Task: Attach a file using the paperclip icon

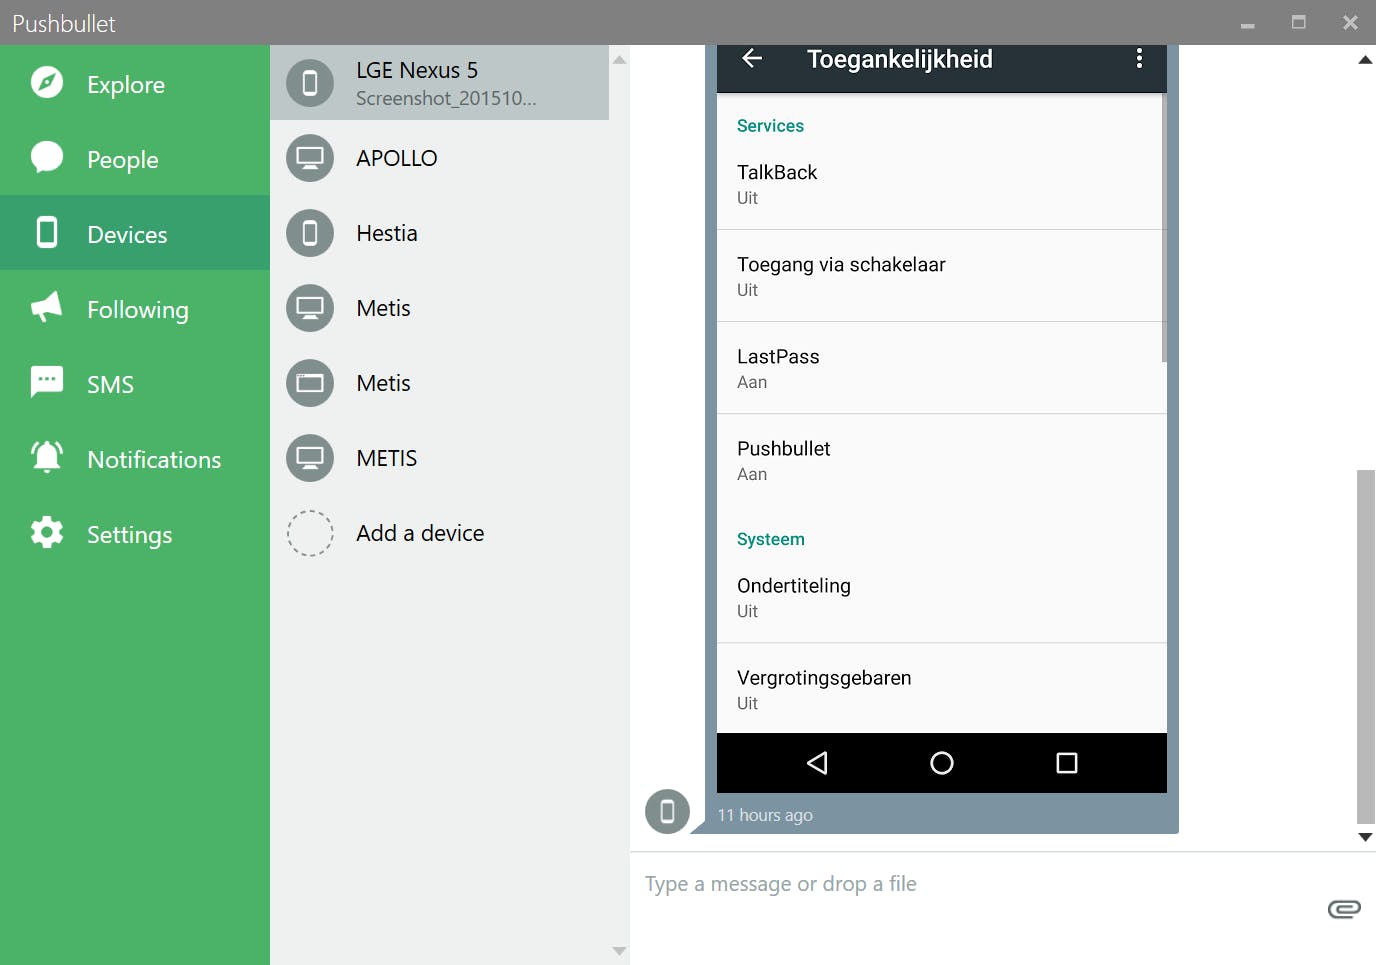Action: click(1344, 908)
